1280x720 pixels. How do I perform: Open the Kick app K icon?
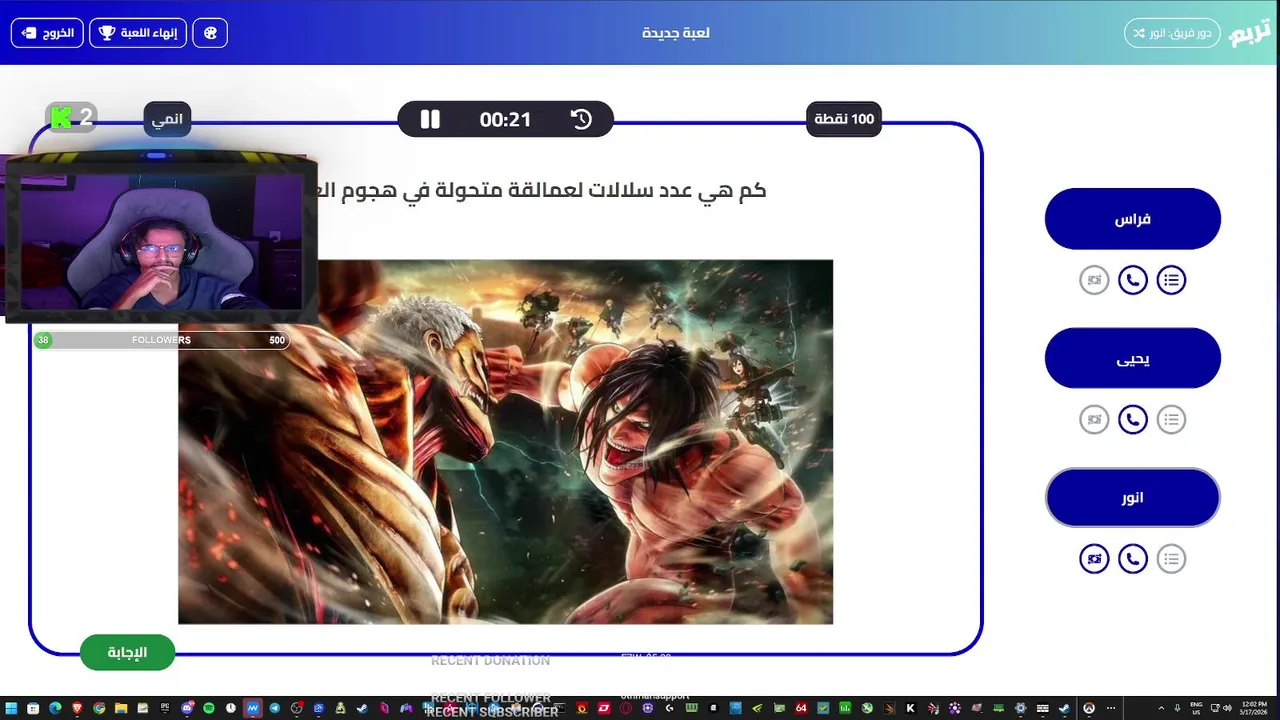click(910, 708)
